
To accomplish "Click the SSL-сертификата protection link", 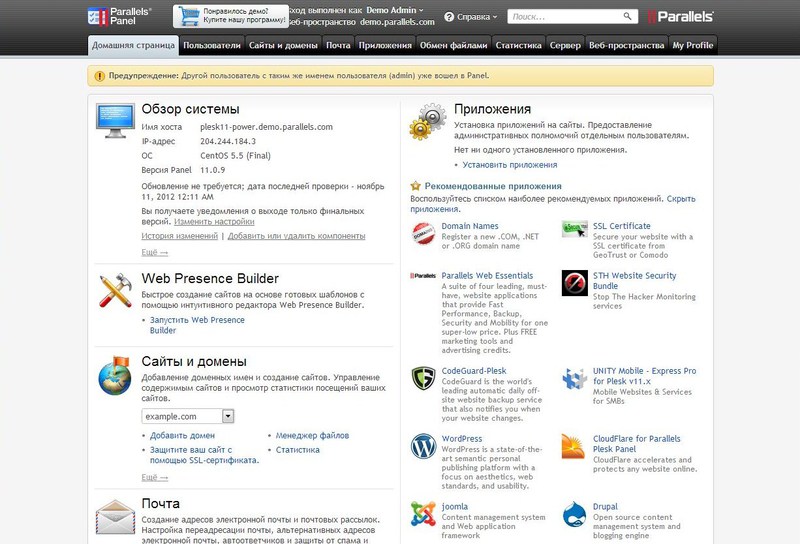I will (x=204, y=455).
